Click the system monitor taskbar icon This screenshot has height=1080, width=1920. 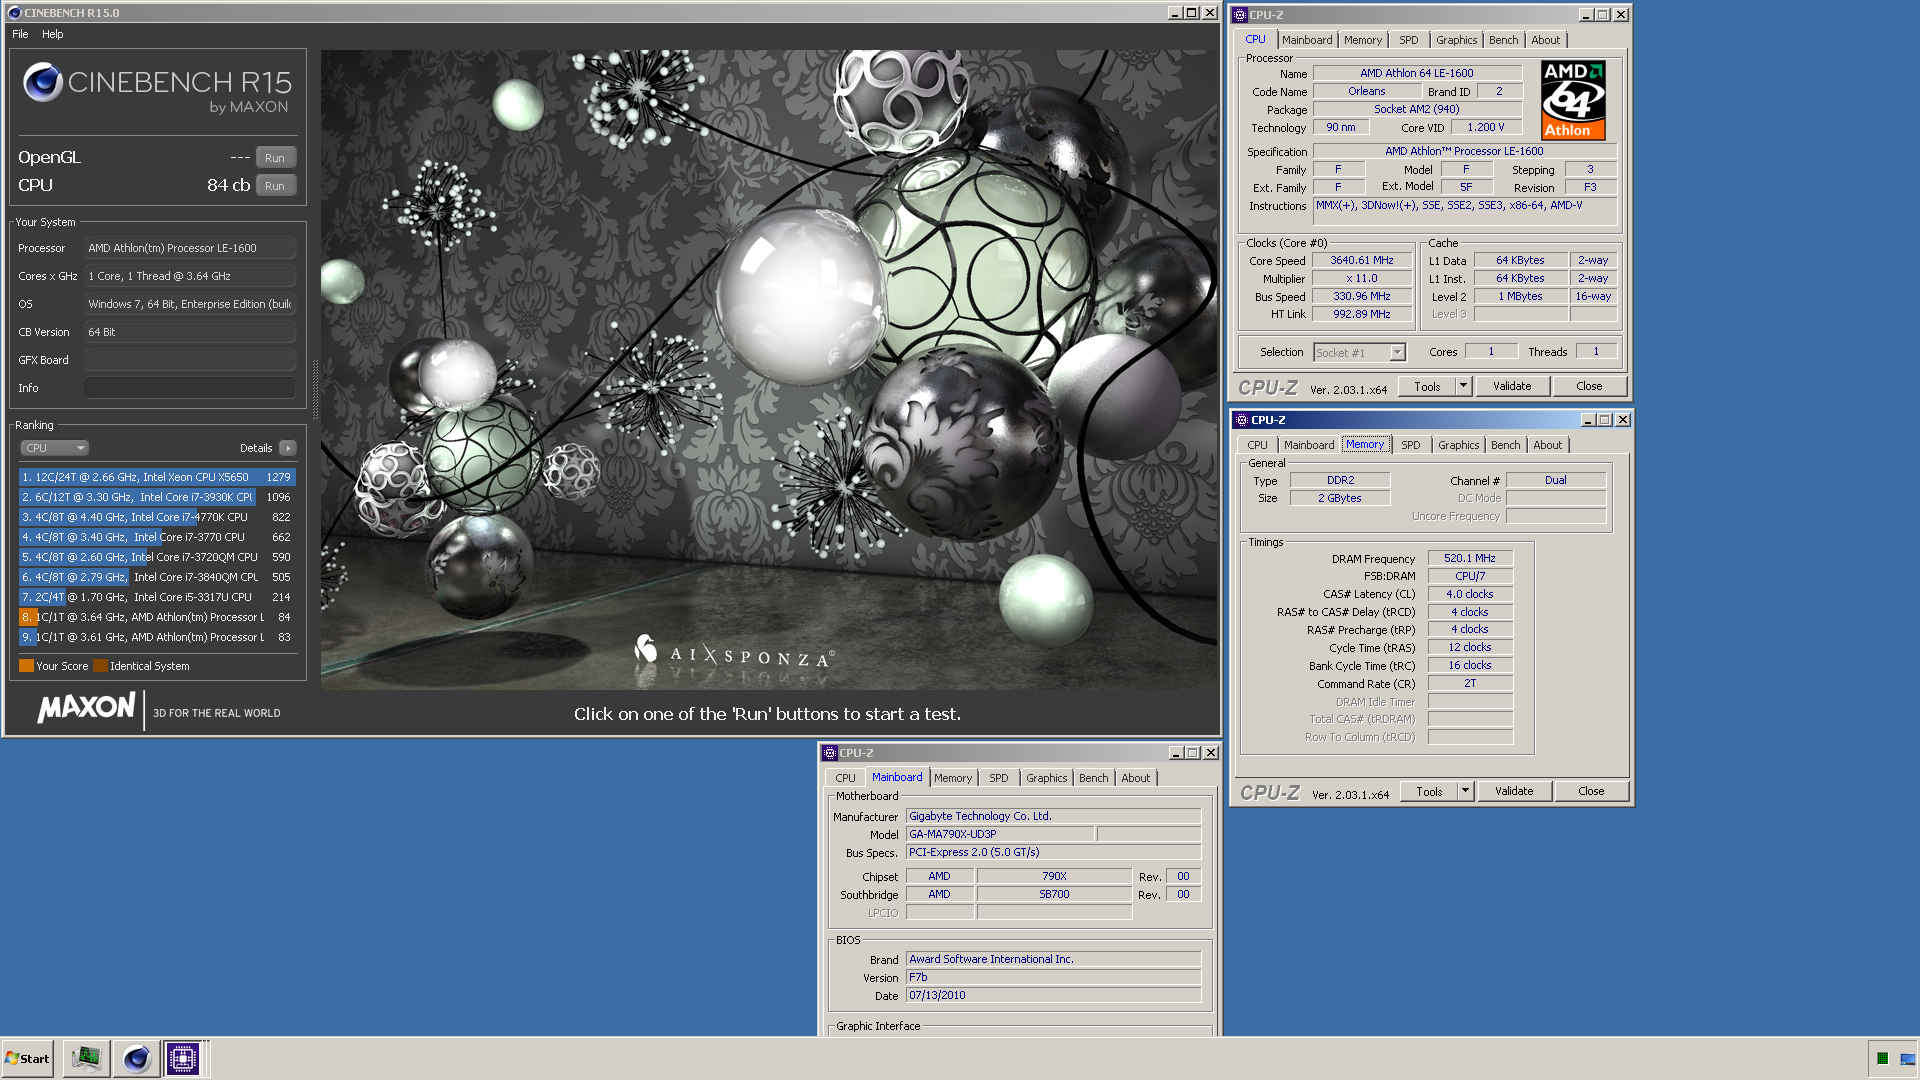click(x=87, y=1059)
